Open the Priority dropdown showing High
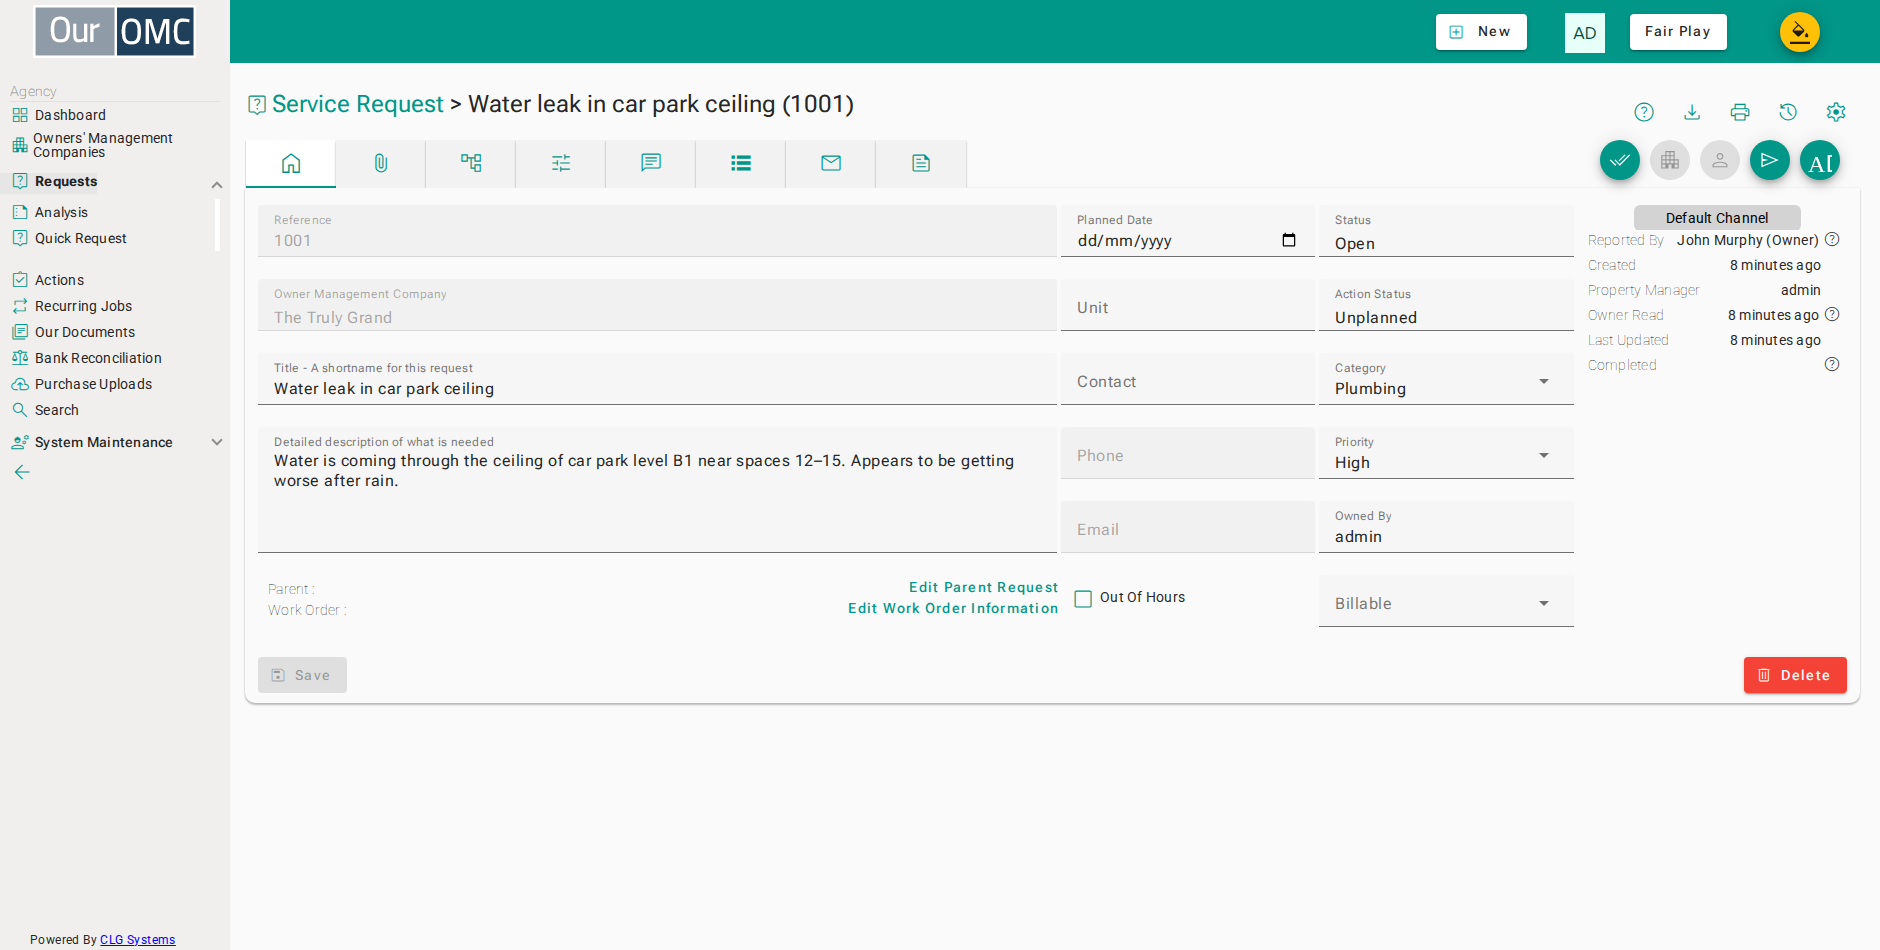Screen dimensions: 1880x950 pos(1446,454)
